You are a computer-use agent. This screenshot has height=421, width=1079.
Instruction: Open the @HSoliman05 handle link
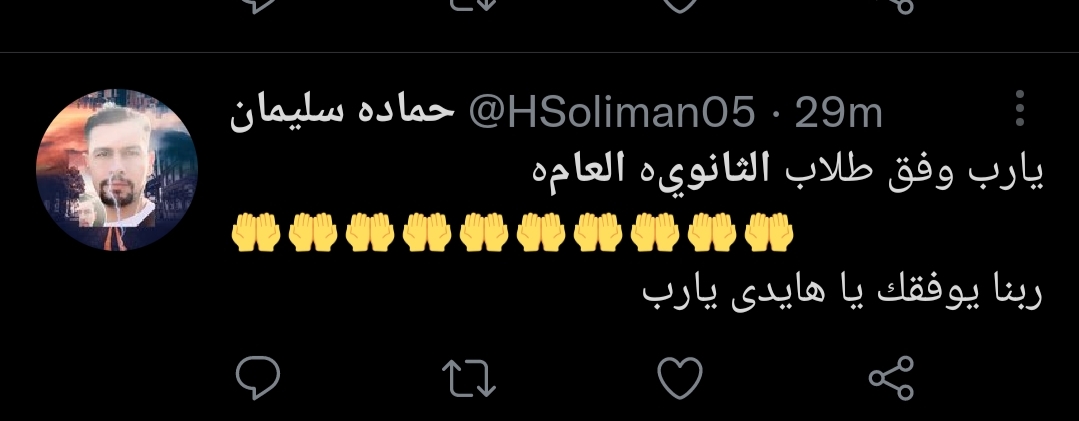point(612,113)
